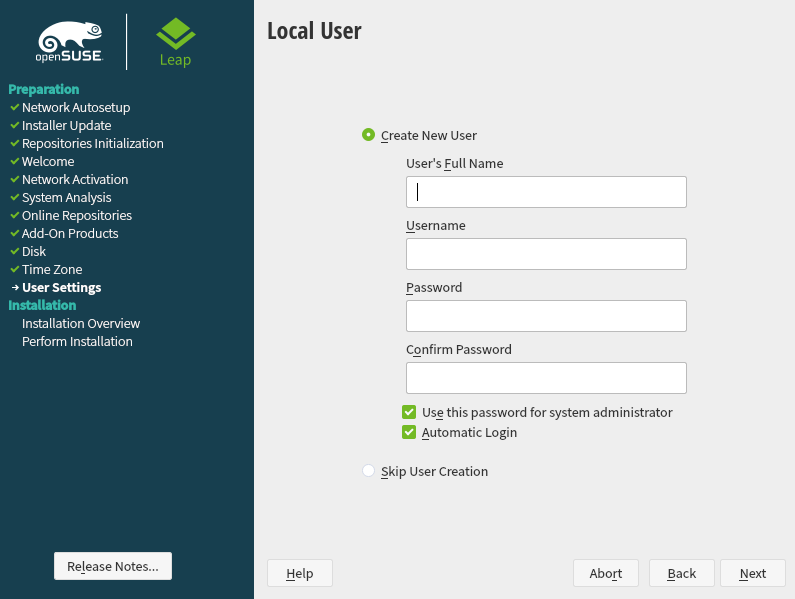Go back with the Back button

click(x=681, y=573)
